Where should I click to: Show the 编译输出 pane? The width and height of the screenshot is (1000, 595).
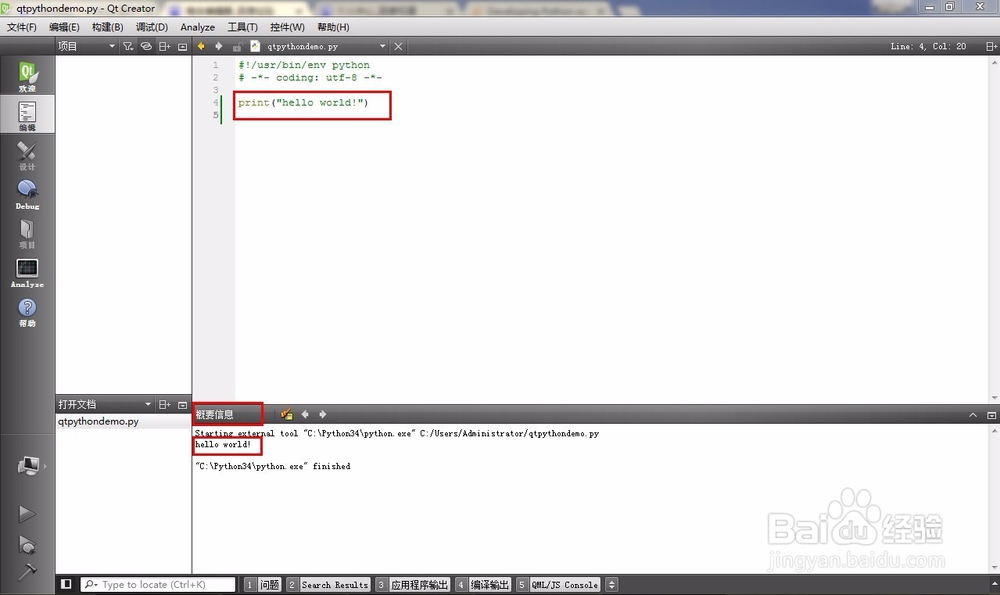pyautogui.click(x=483, y=584)
